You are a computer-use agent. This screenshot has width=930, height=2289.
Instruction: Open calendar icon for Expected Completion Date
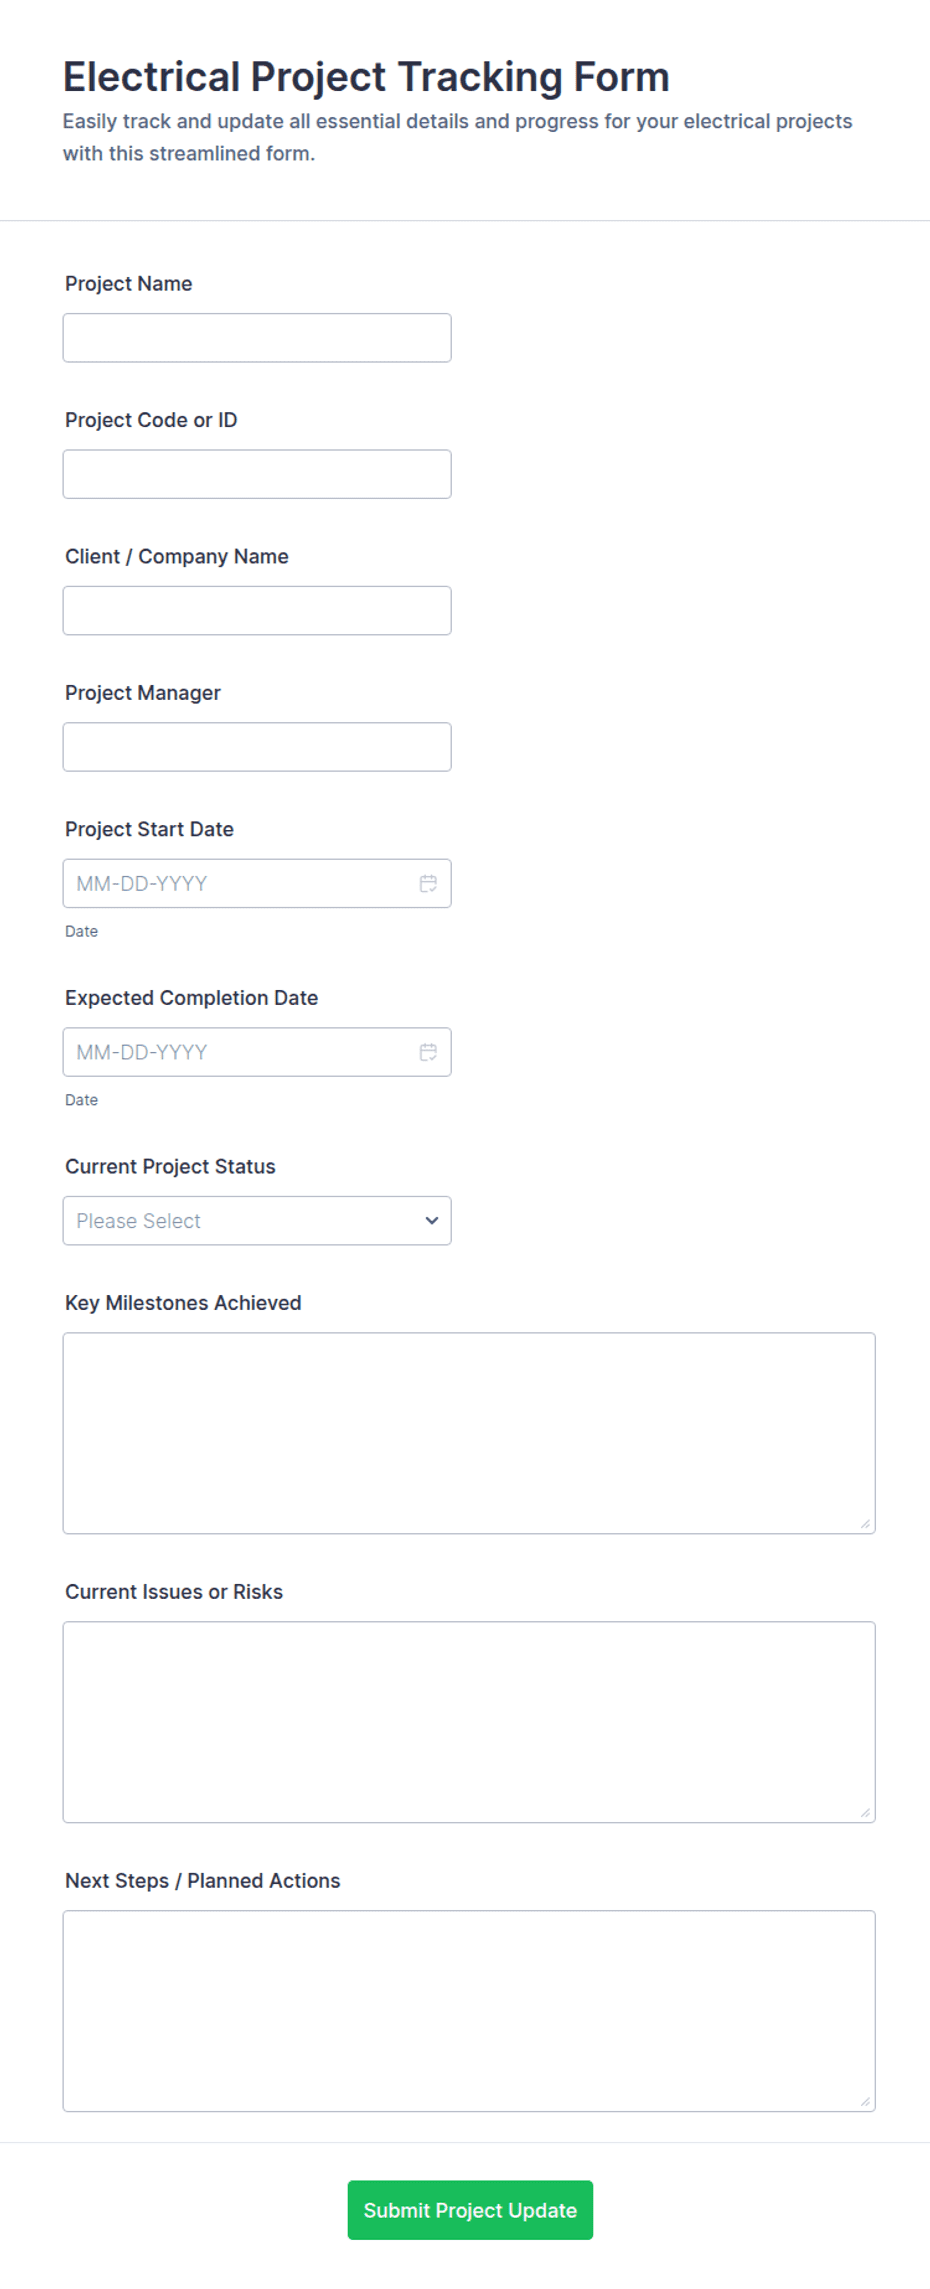click(428, 1052)
